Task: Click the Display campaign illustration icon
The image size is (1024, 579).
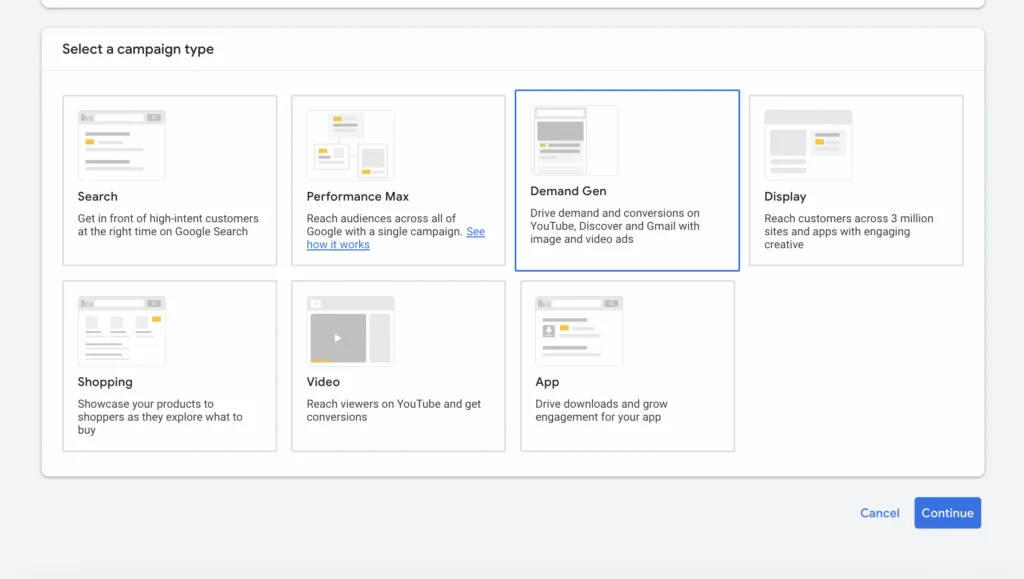Action: tap(808, 145)
